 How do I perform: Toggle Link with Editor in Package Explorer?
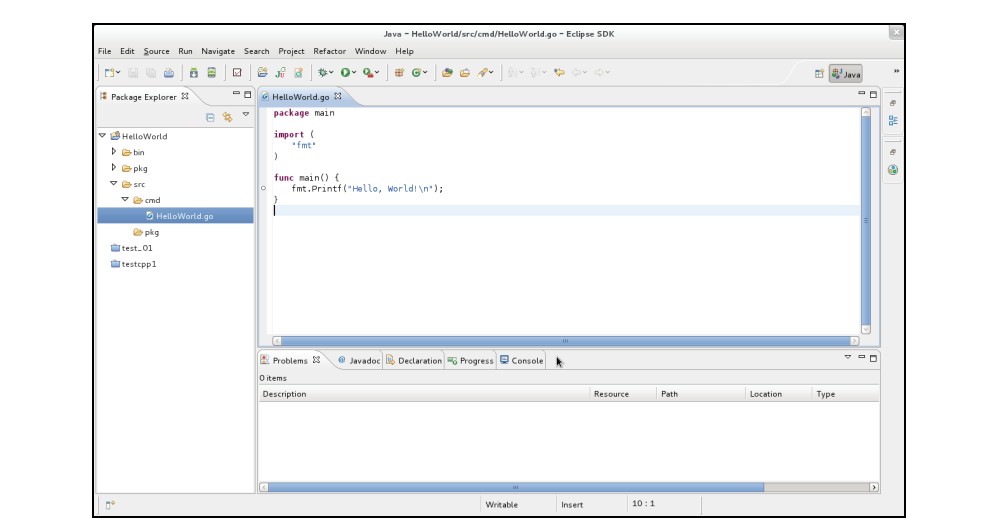click(x=227, y=117)
